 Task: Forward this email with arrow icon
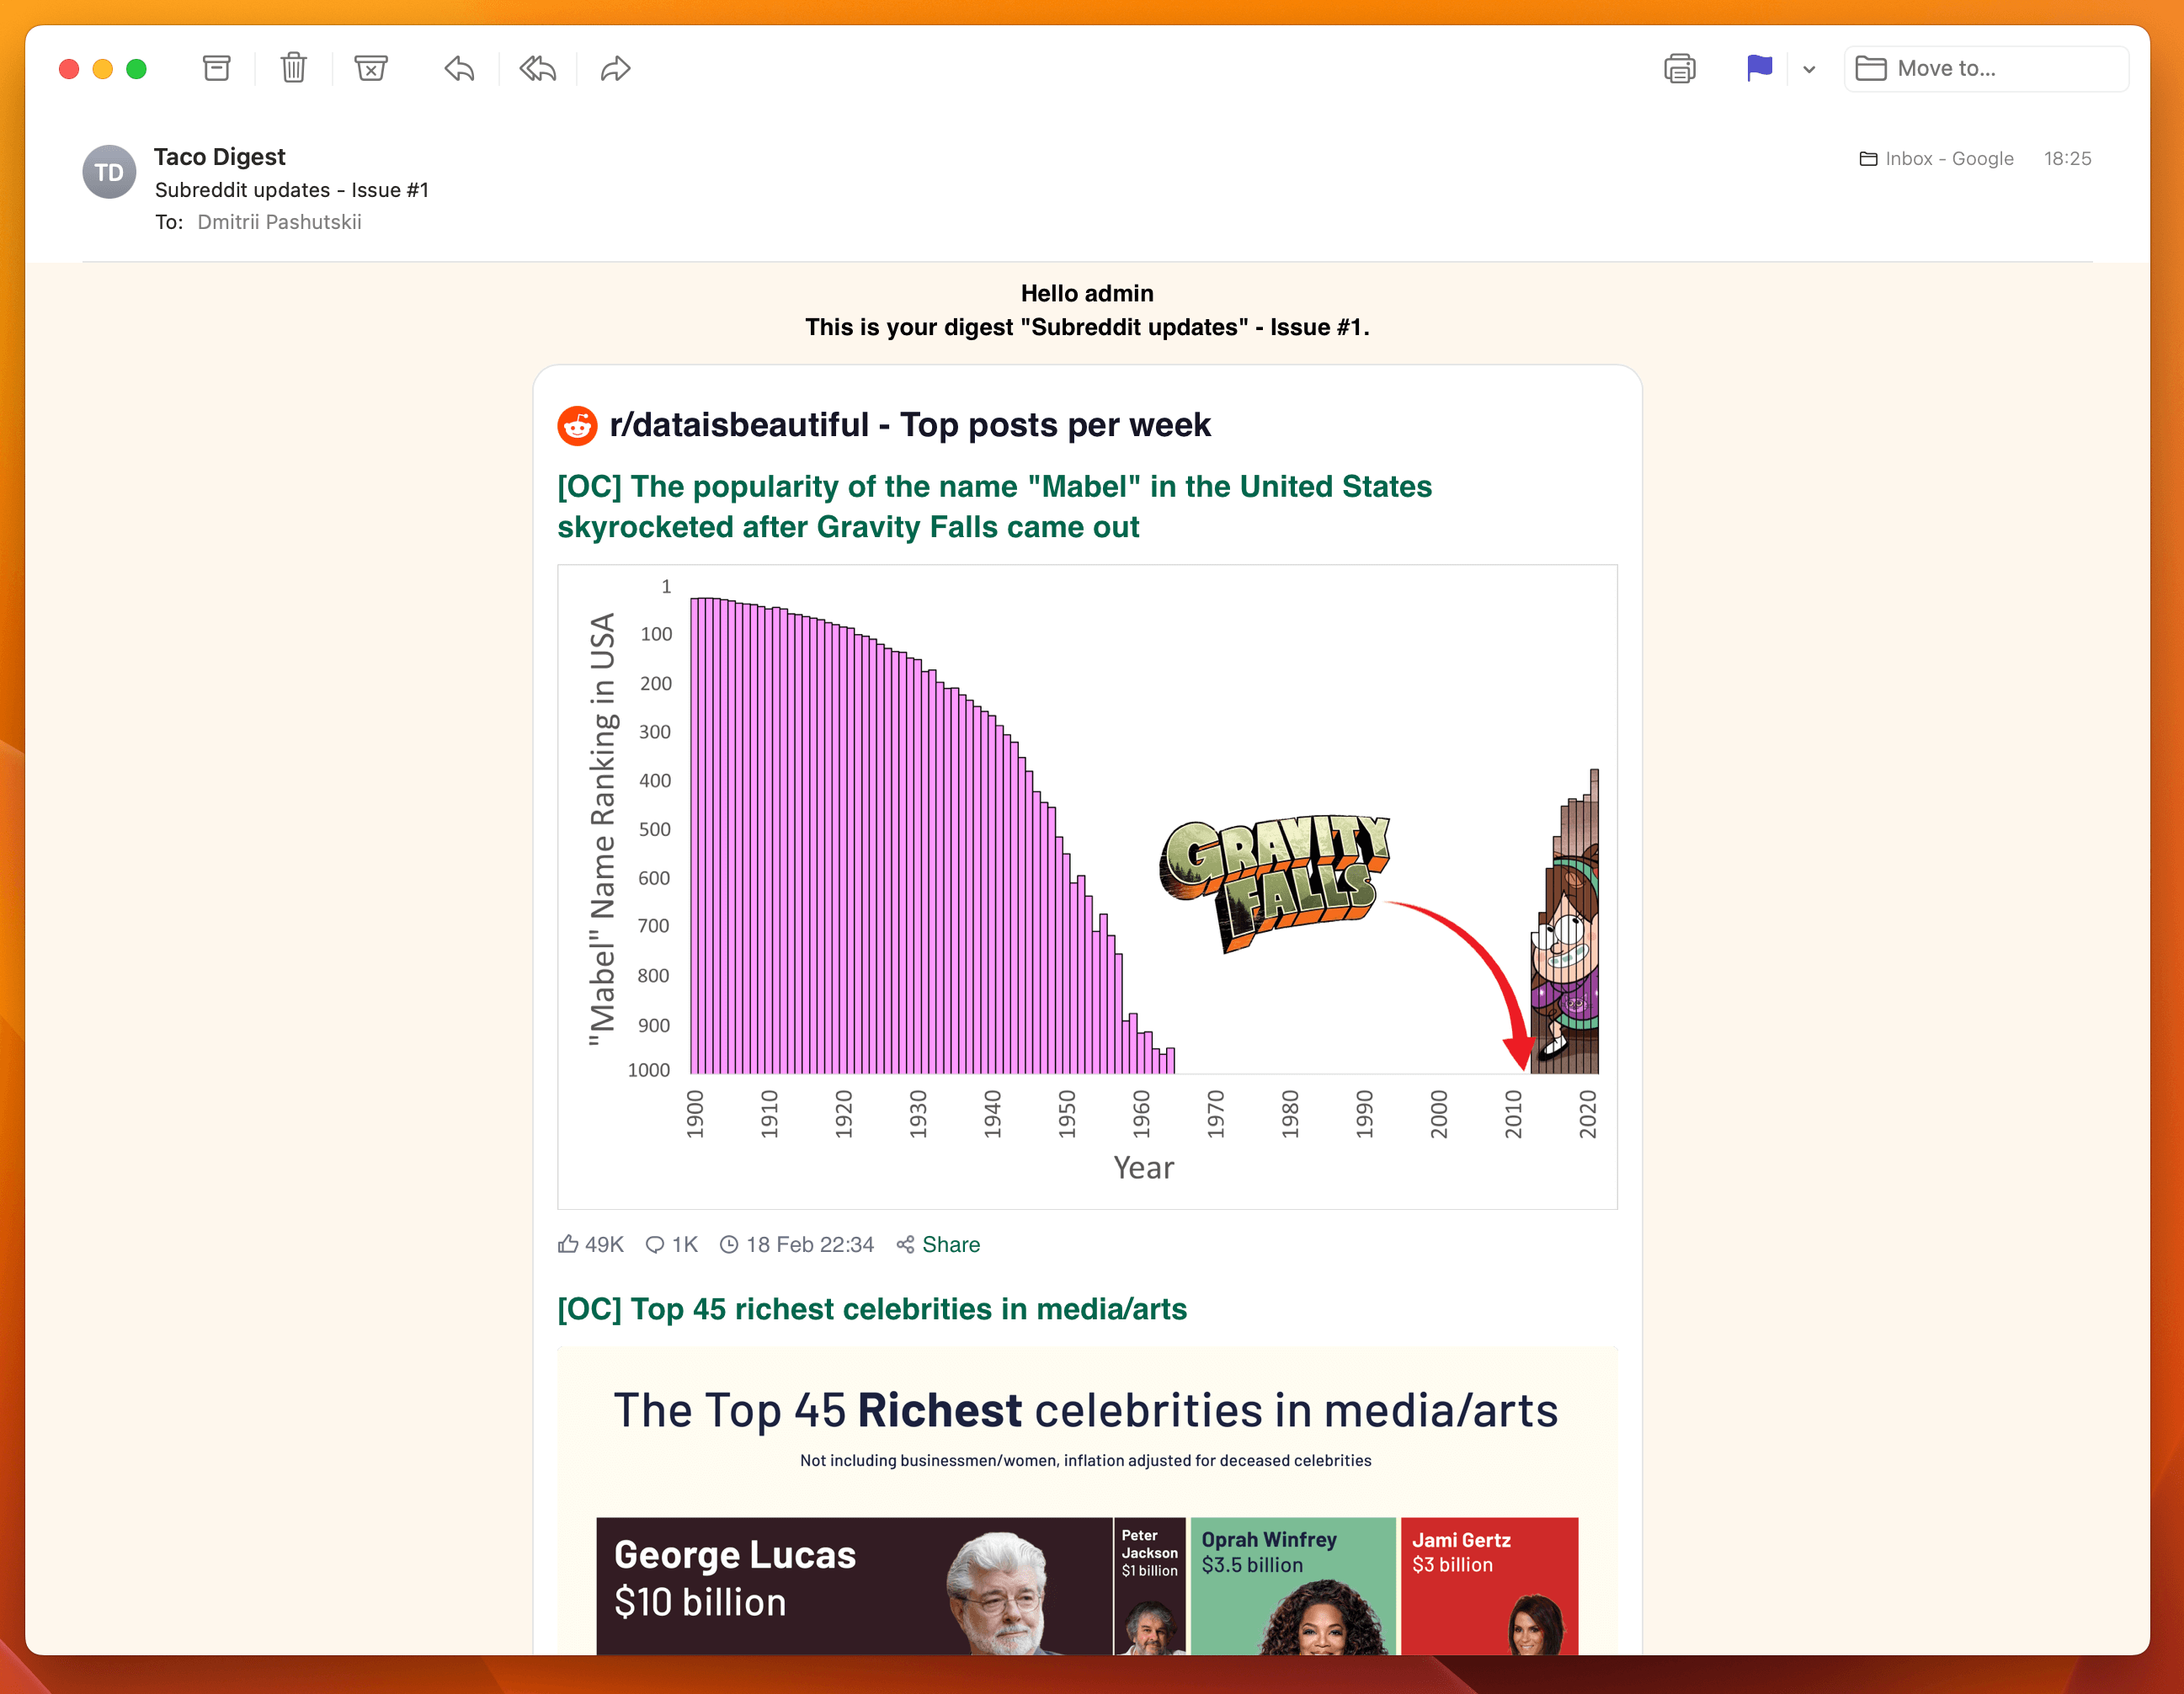615,68
